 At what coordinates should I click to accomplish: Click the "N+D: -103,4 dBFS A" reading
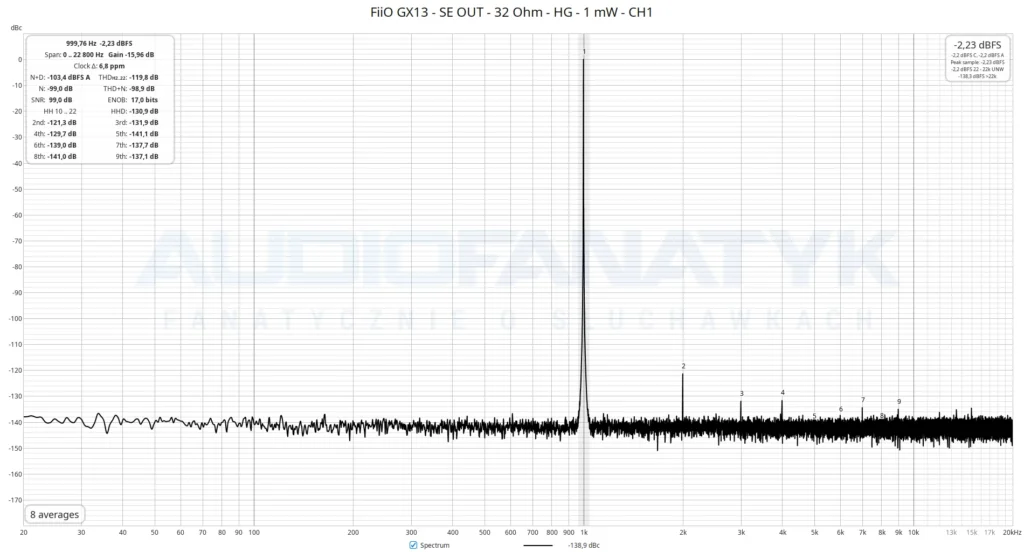pyautogui.click(x=60, y=77)
